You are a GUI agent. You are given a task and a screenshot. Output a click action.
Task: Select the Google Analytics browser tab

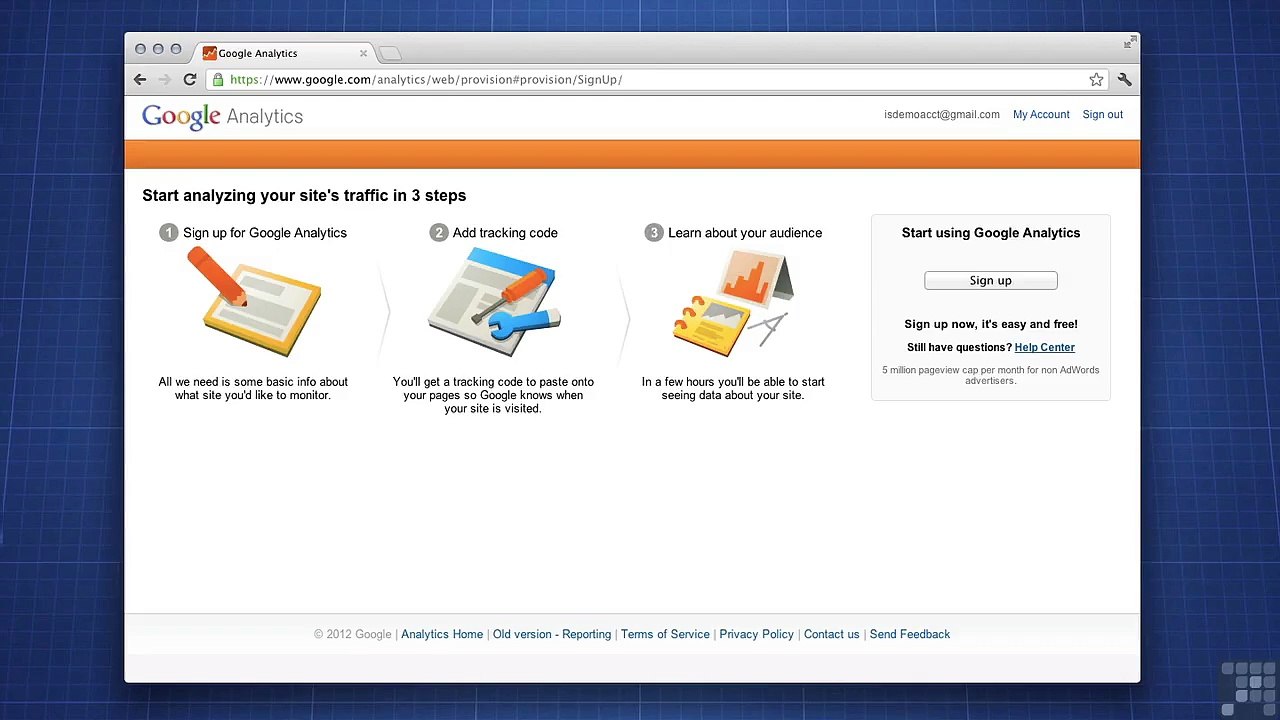point(286,53)
